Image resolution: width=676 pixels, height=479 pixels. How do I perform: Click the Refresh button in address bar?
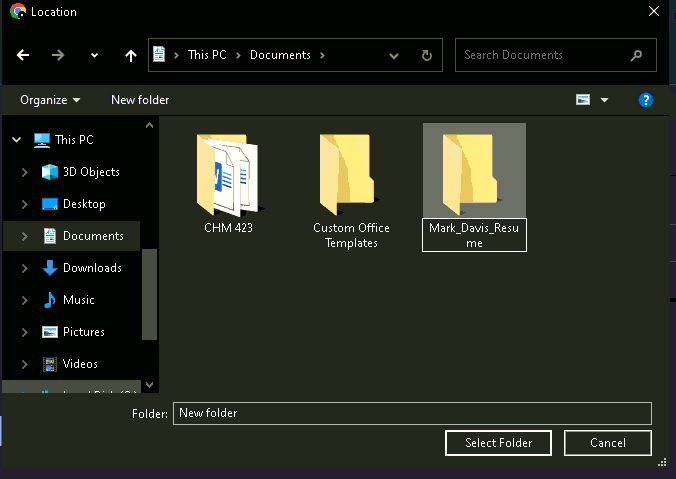click(427, 56)
